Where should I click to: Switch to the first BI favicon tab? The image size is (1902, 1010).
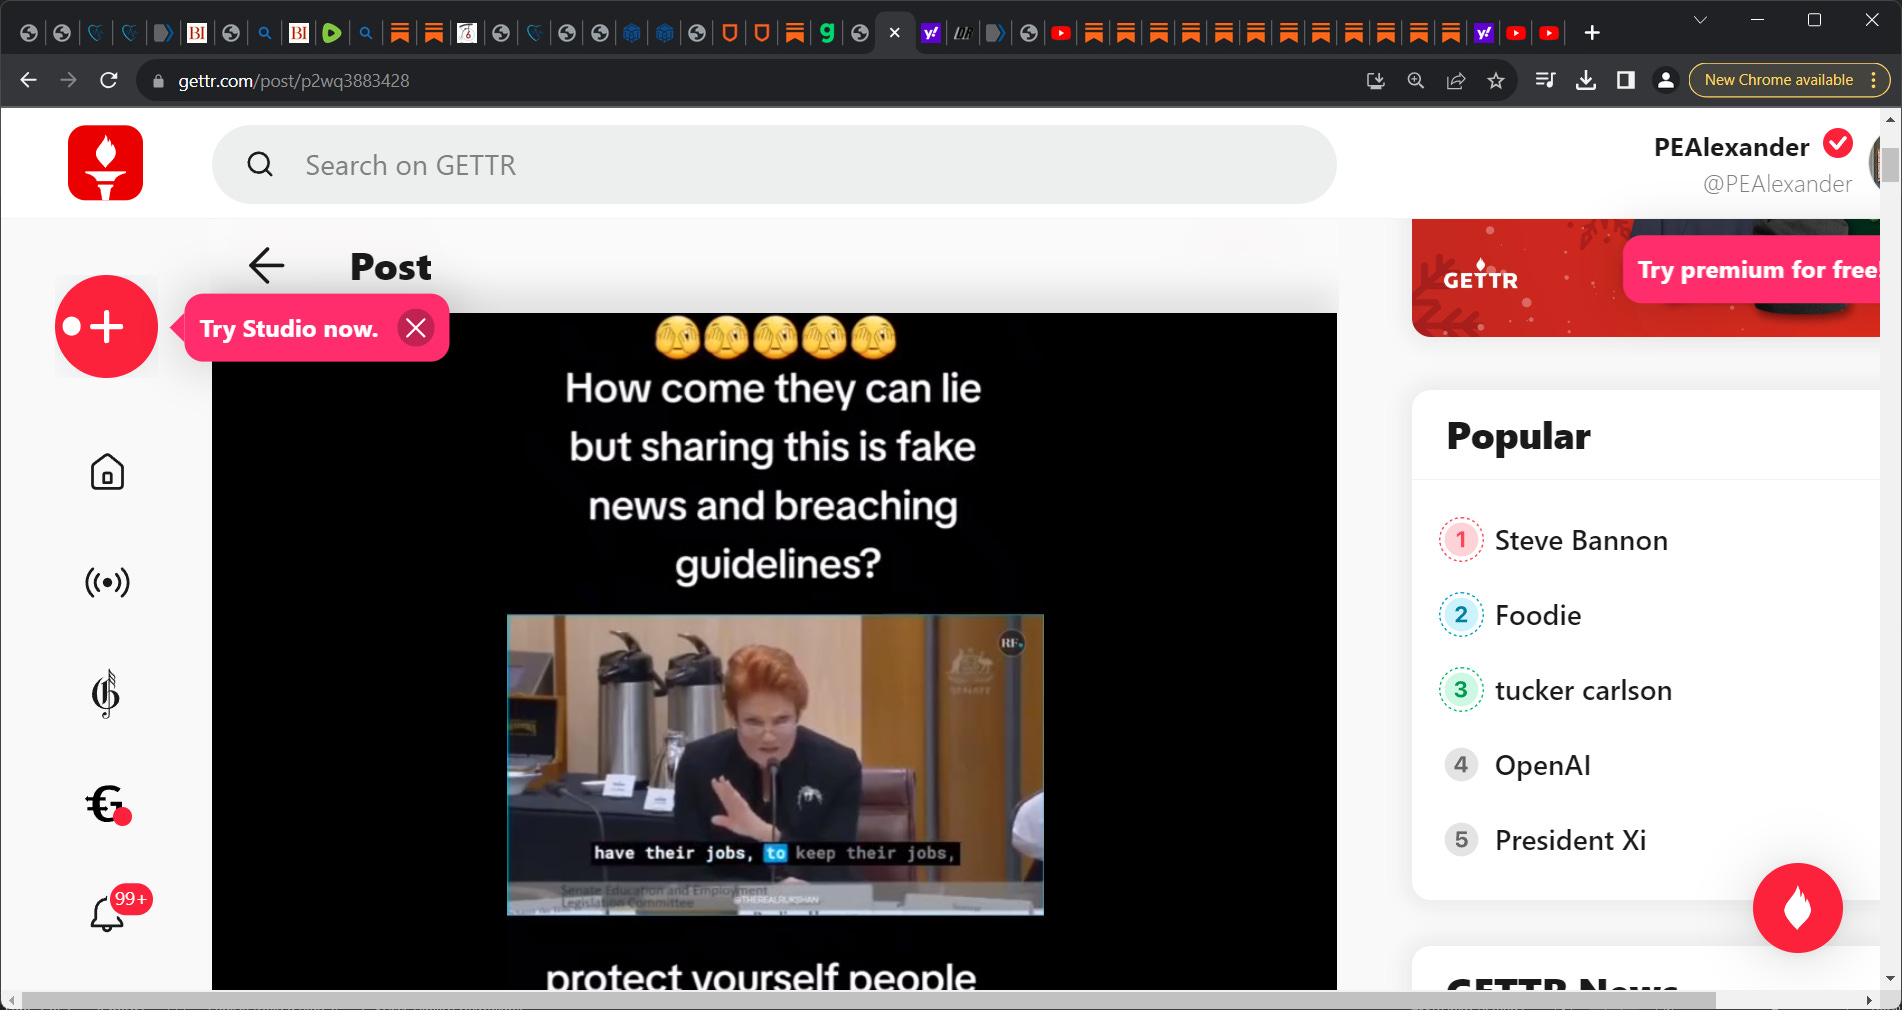click(x=197, y=33)
